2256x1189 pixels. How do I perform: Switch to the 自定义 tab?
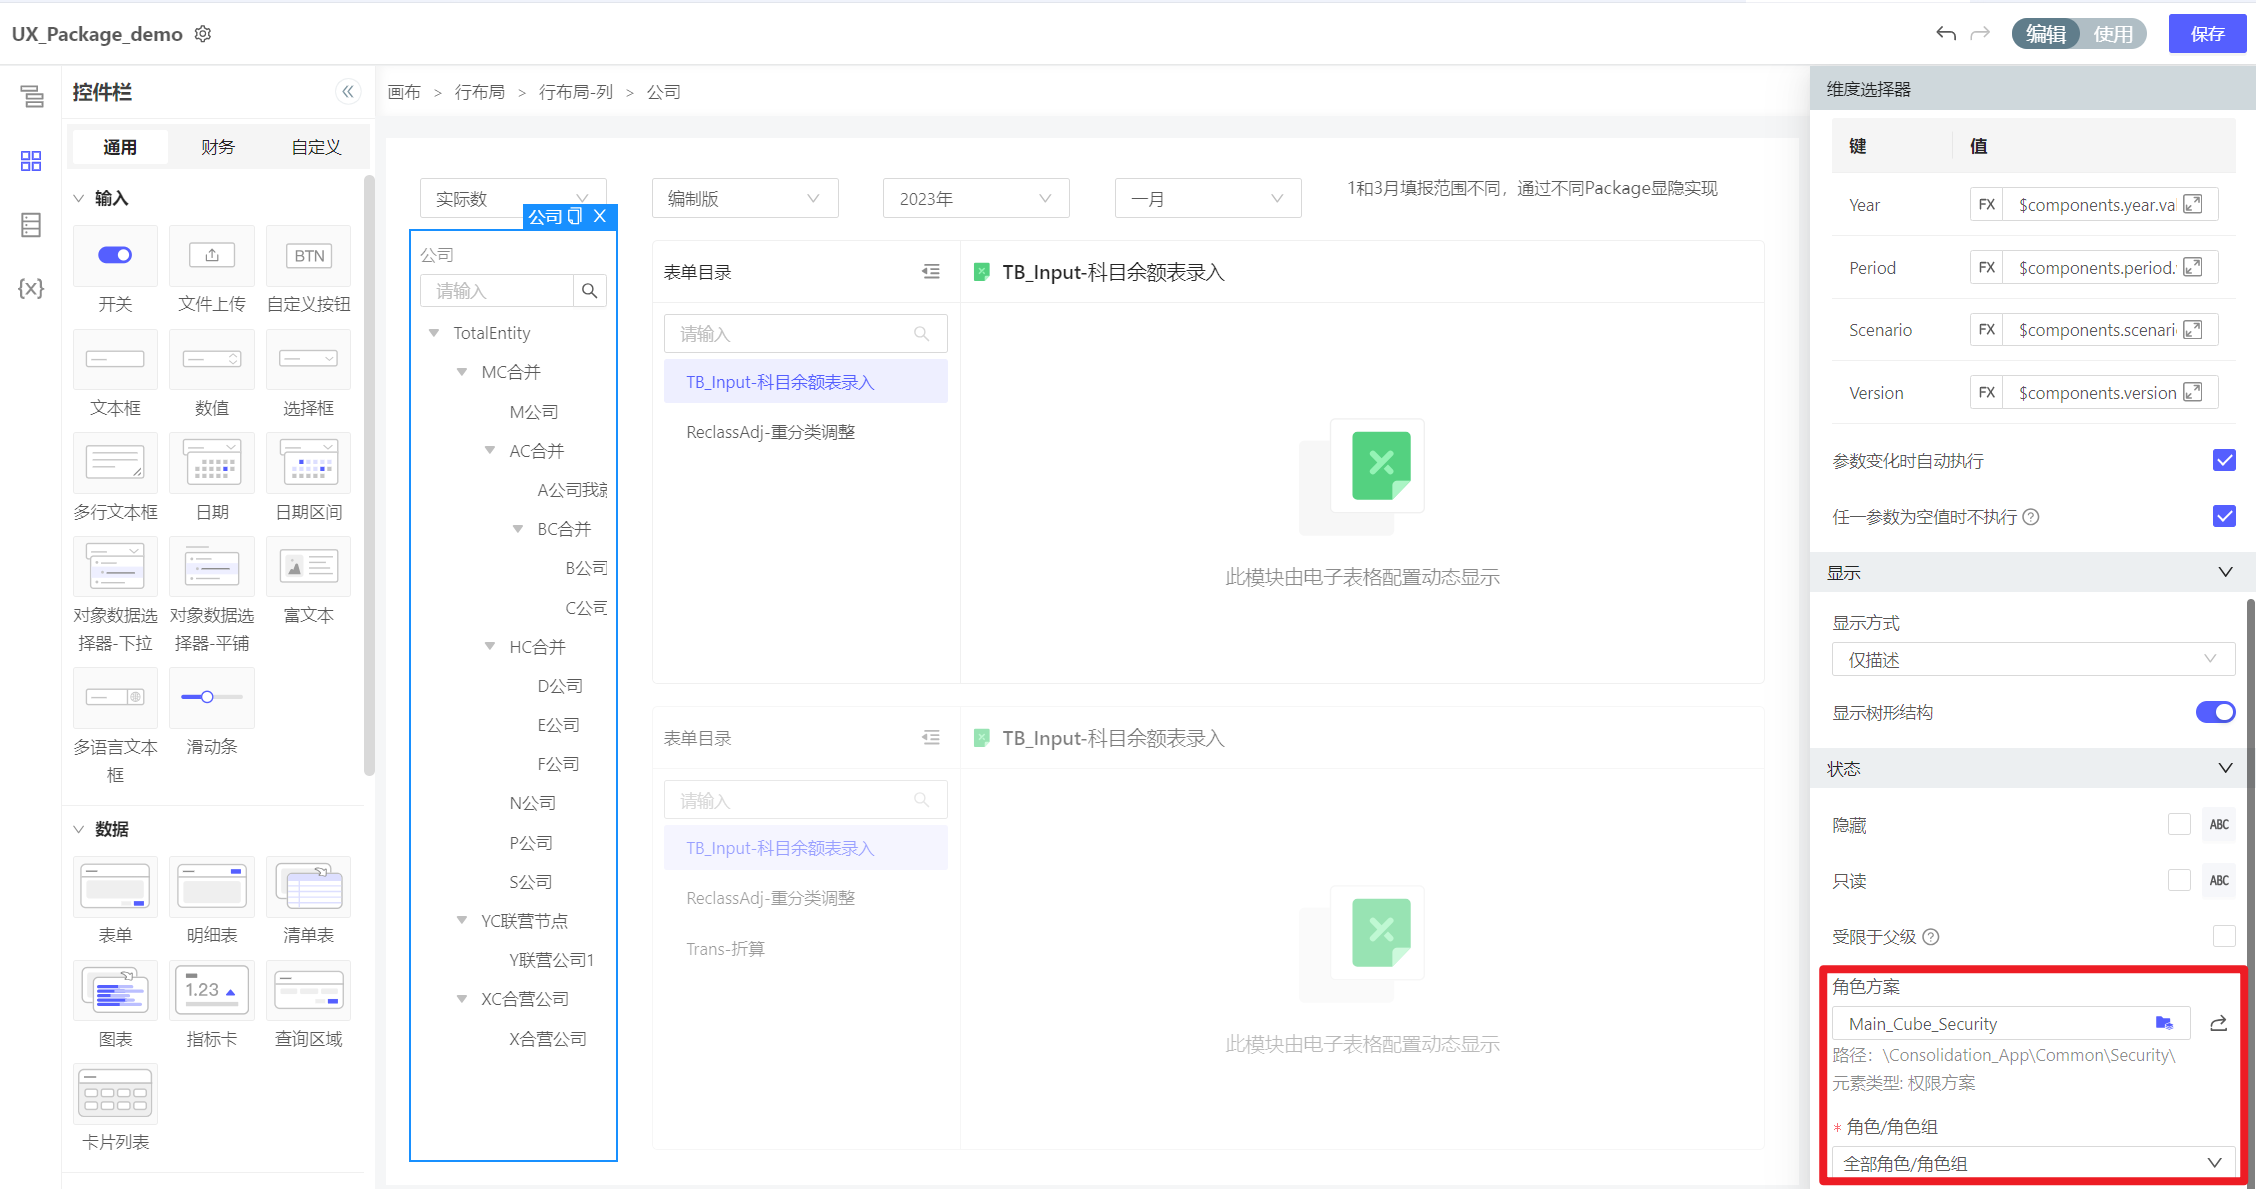[316, 147]
